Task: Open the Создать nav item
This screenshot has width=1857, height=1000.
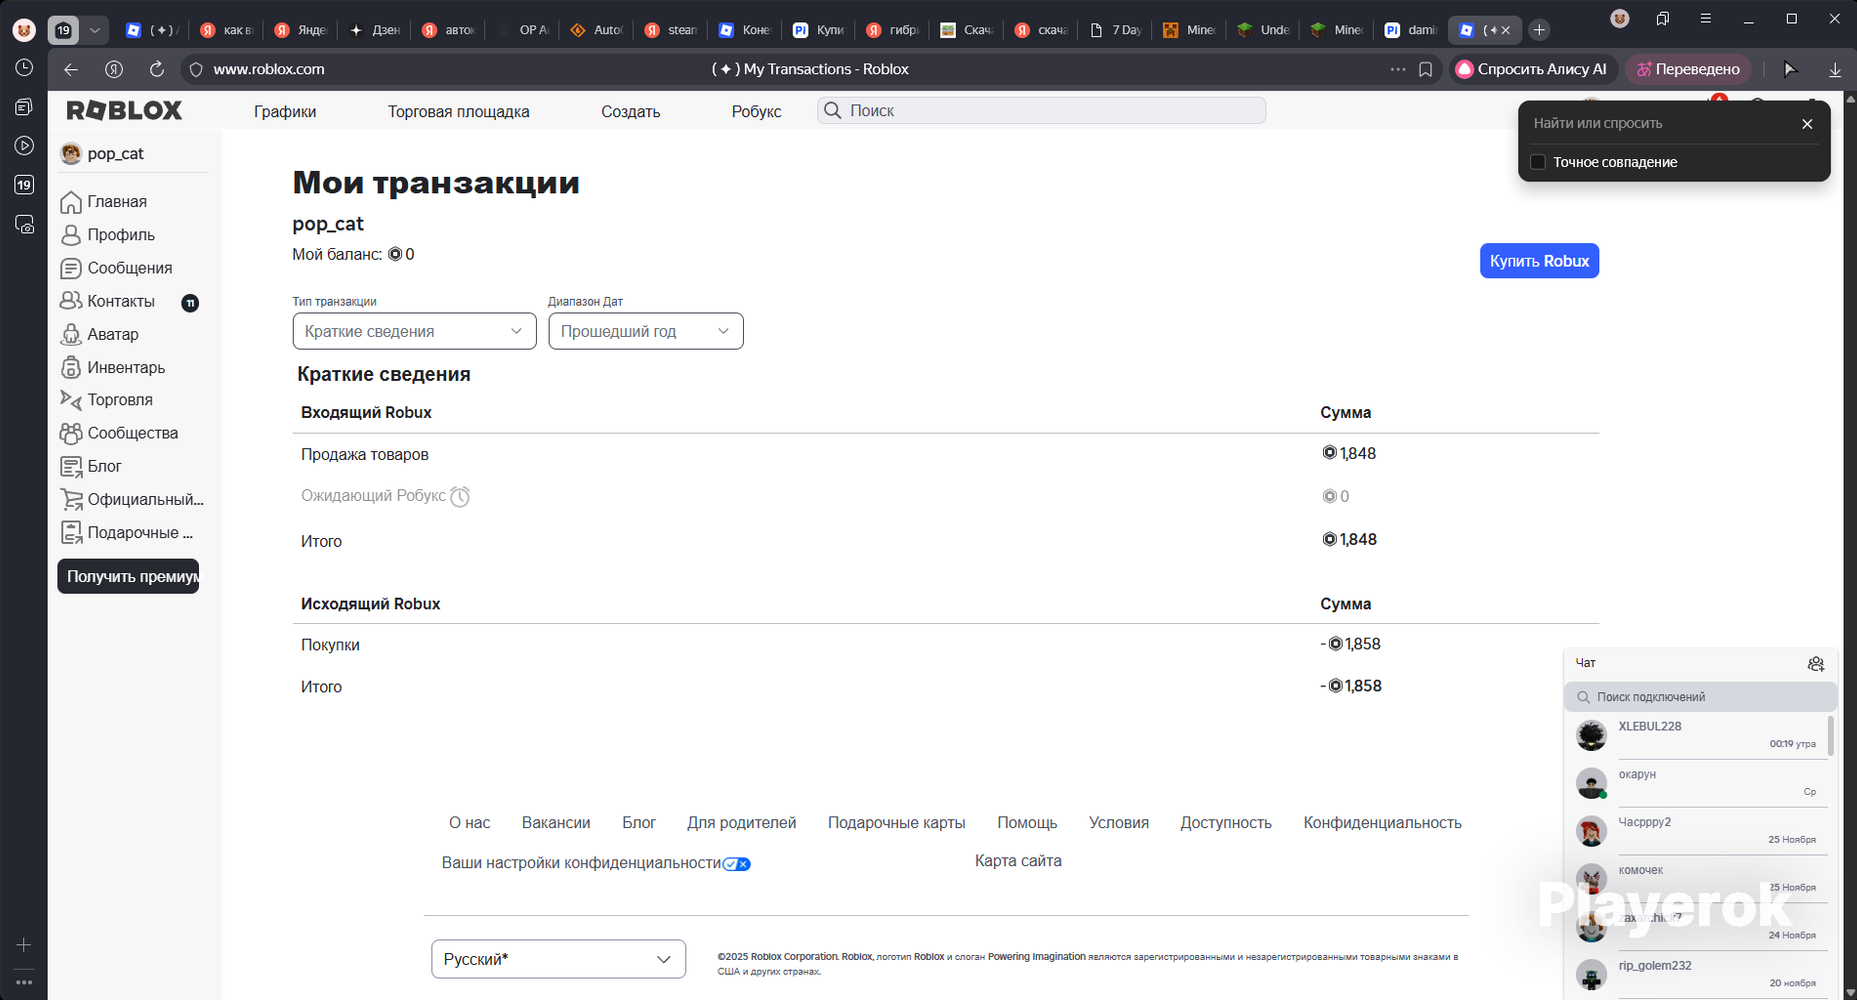Action: [x=630, y=111]
